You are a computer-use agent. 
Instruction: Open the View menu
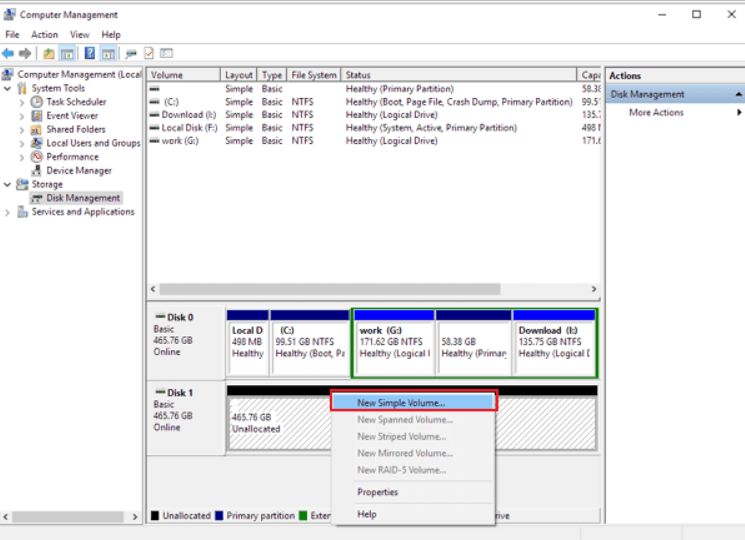click(79, 34)
